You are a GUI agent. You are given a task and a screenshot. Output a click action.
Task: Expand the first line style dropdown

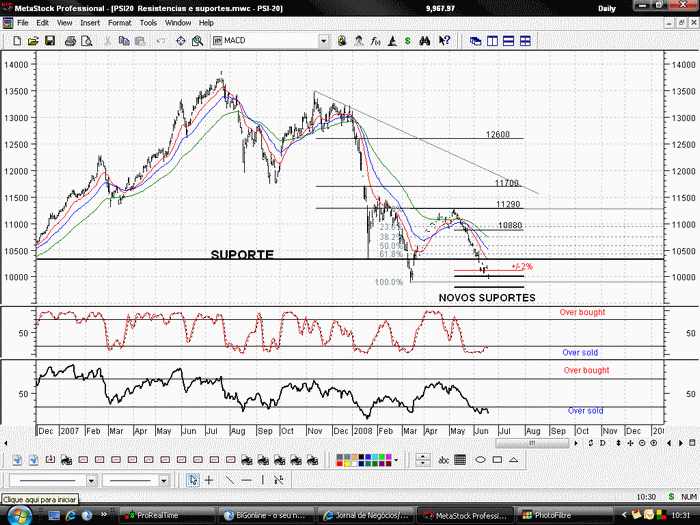(x=91, y=480)
